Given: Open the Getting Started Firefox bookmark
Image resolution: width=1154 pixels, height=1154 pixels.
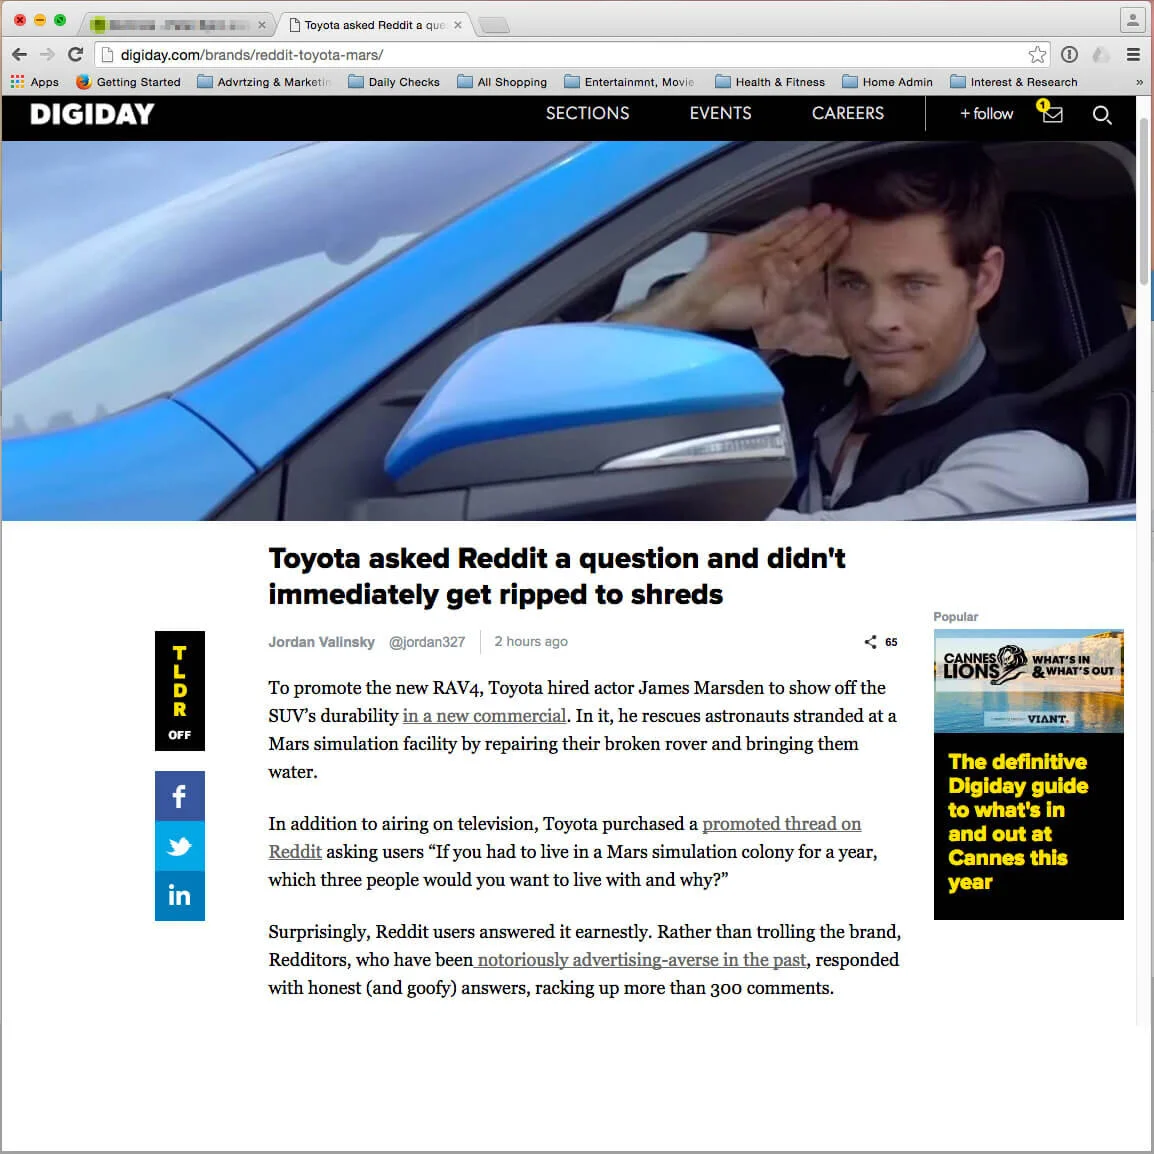Looking at the screenshot, I should [x=128, y=82].
